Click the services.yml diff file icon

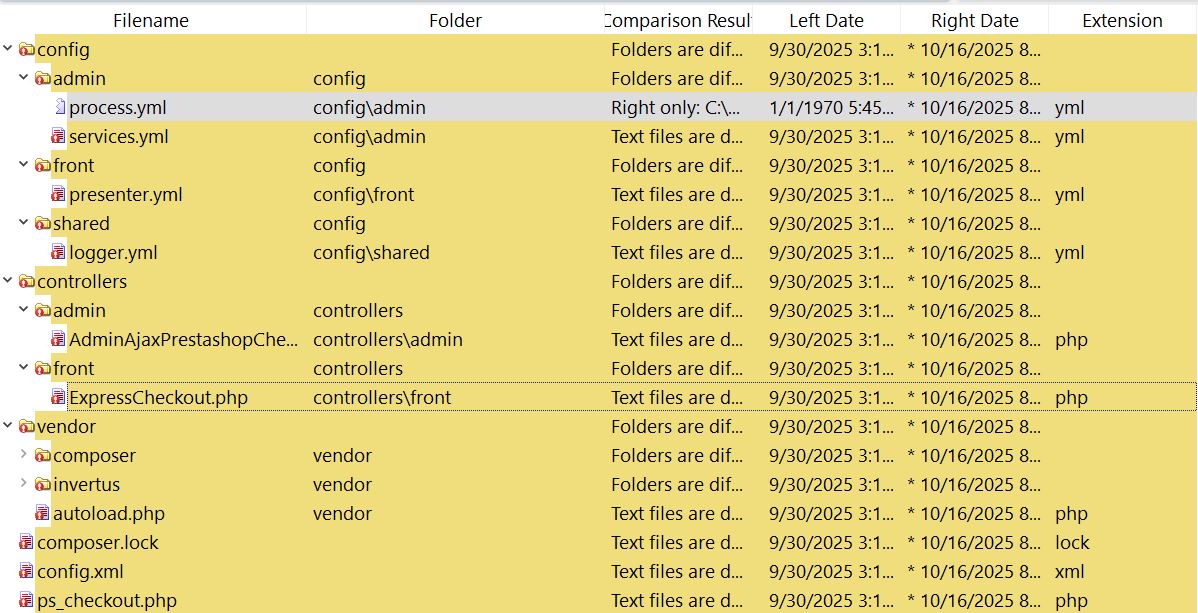[59, 137]
